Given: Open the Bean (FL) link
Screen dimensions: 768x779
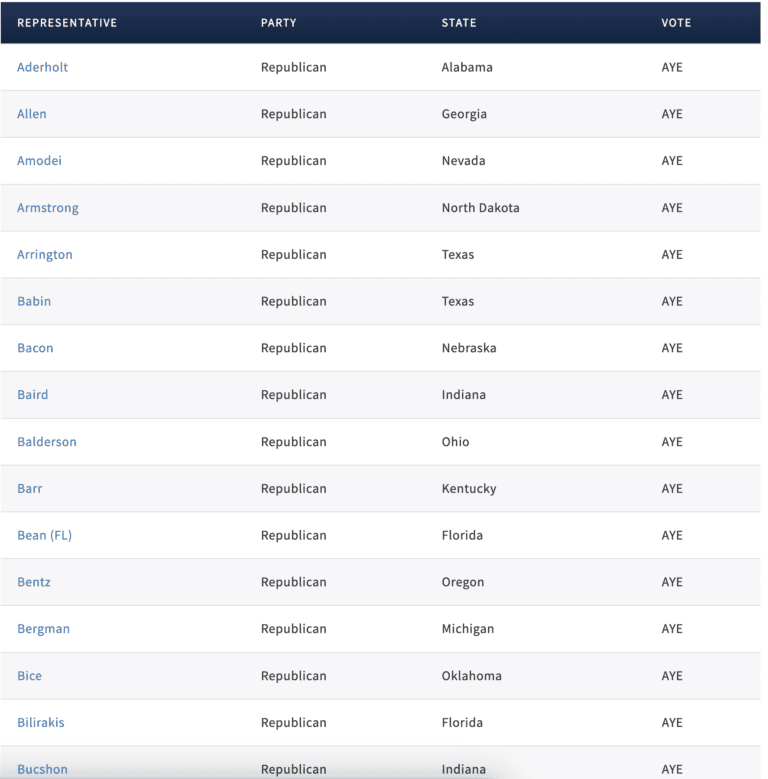Looking at the screenshot, I should coord(45,535).
